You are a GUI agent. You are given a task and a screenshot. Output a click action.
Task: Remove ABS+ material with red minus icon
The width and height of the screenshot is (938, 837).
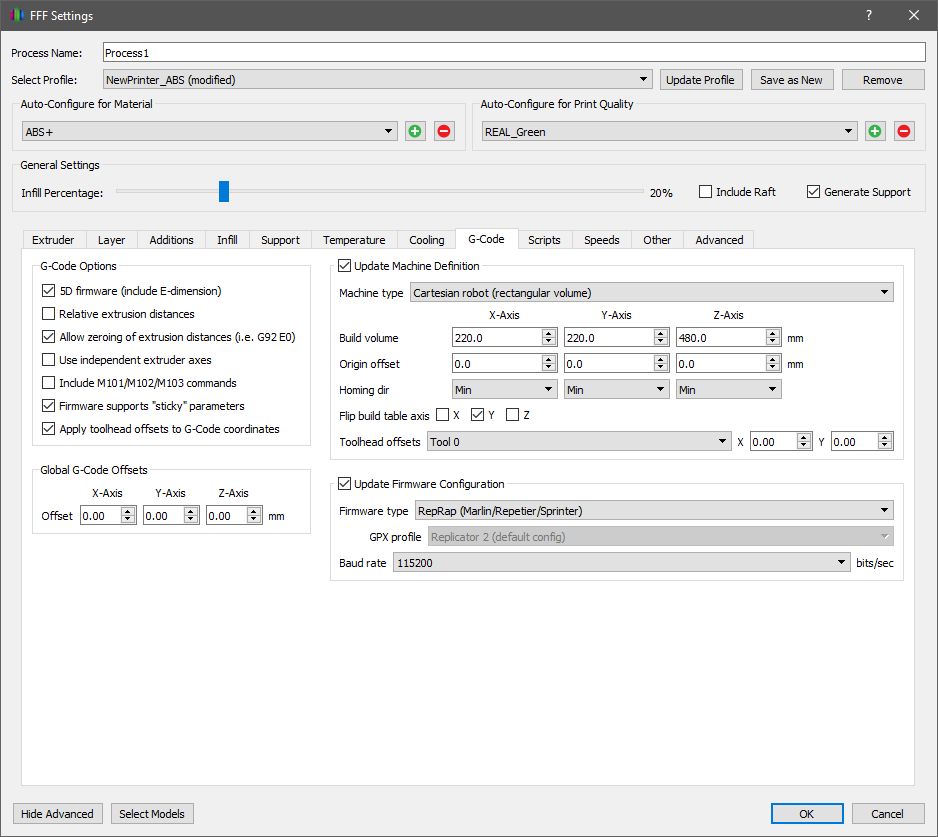(443, 131)
